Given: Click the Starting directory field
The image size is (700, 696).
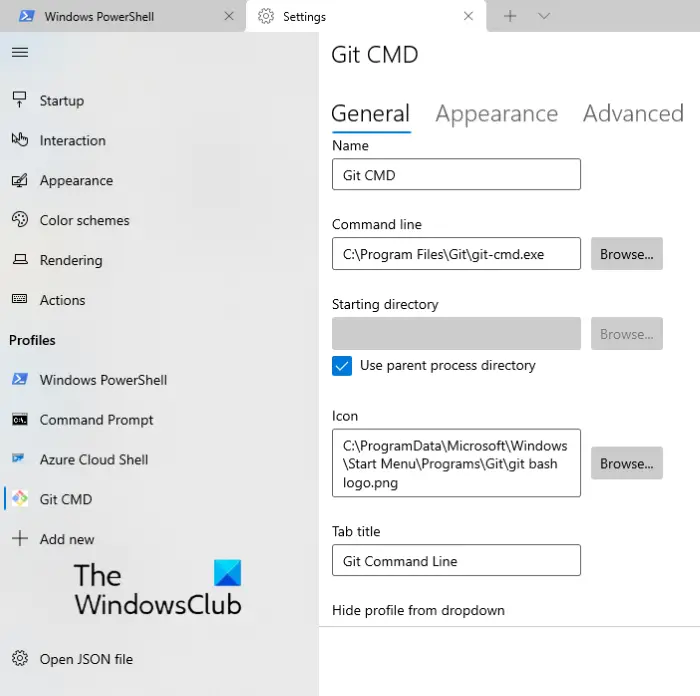Looking at the screenshot, I should point(456,333).
